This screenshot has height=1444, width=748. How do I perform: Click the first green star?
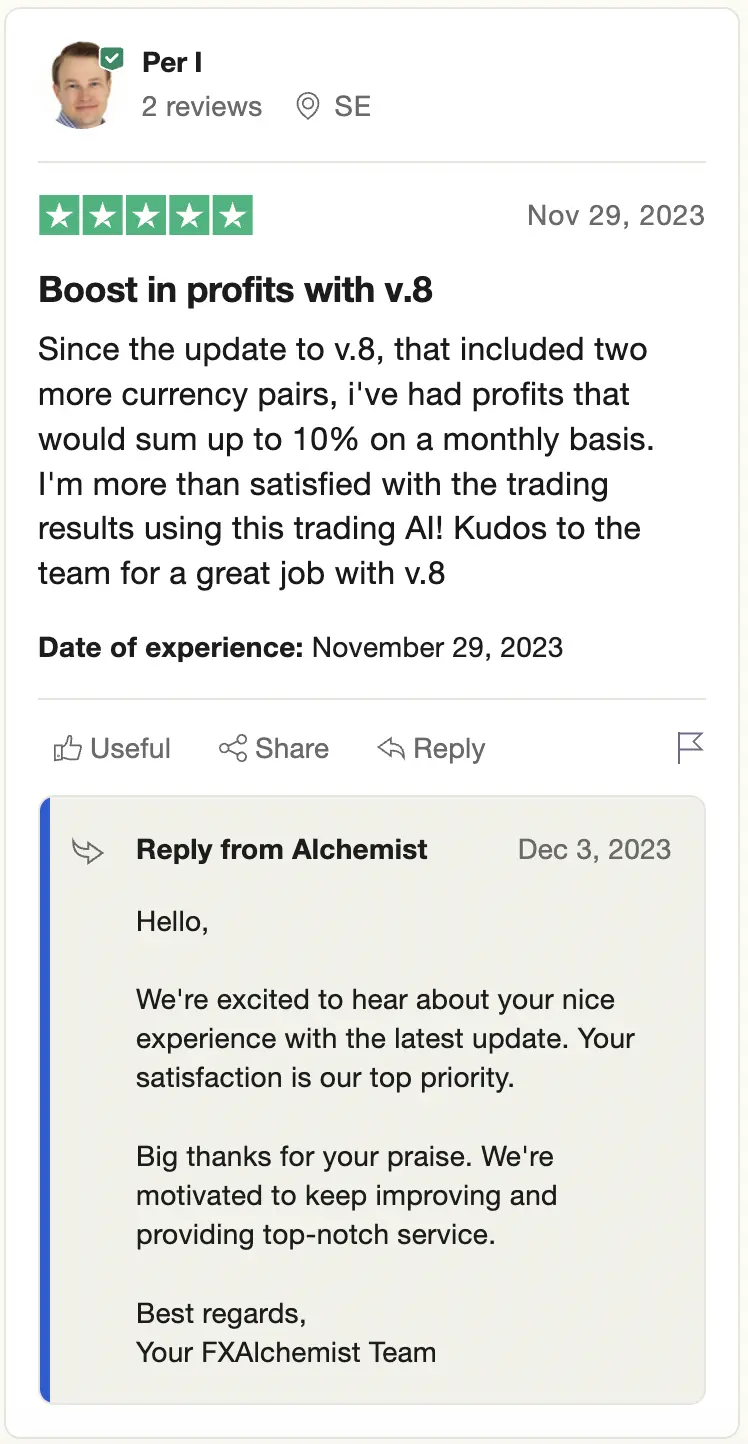coord(60,216)
